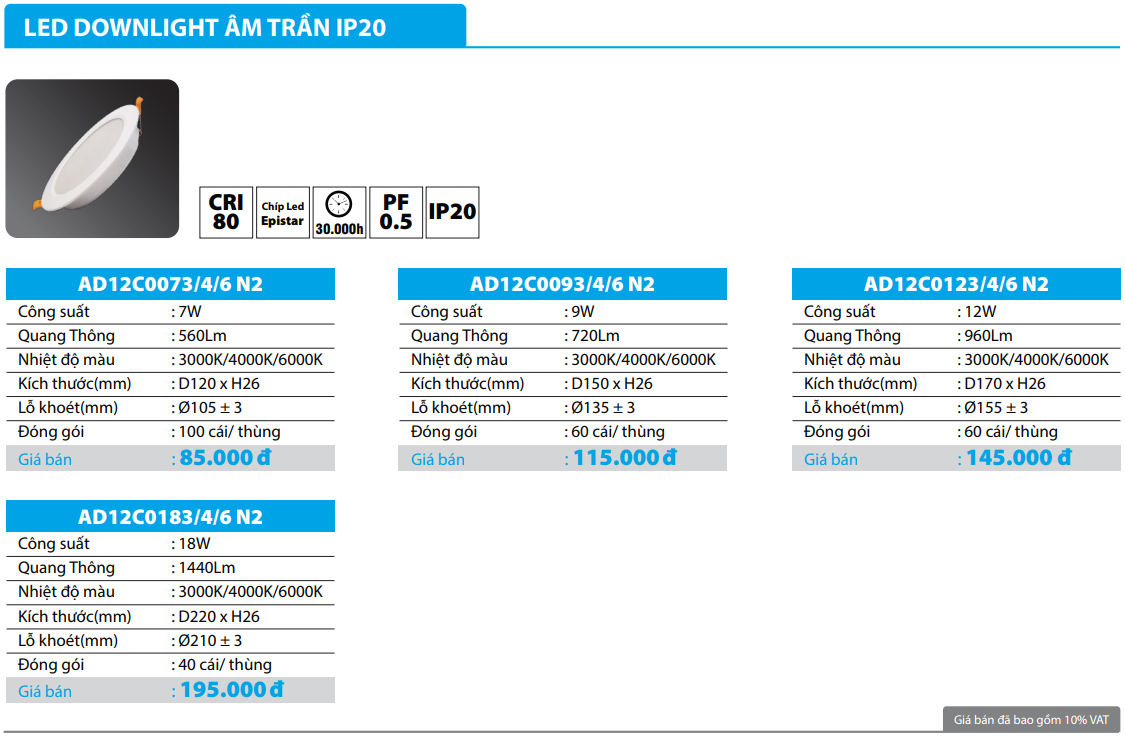Click the Ø135 ± 3 cutout value
This screenshot has width=1125, height=738.
click(602, 408)
